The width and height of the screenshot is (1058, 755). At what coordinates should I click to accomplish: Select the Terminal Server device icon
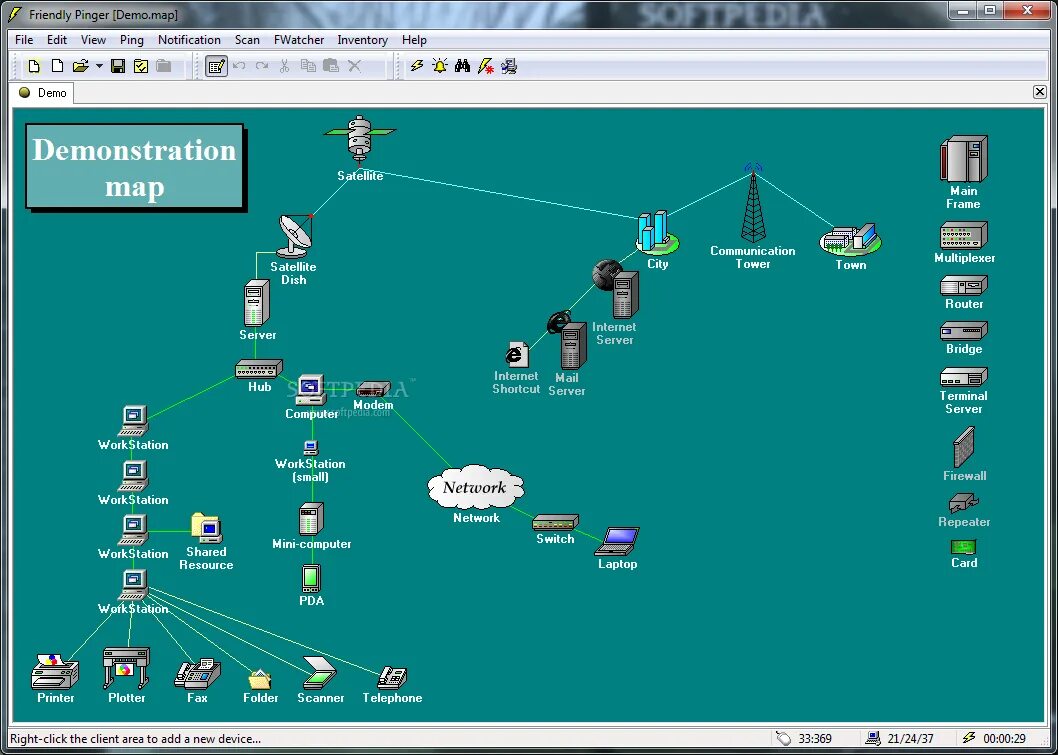[964, 377]
